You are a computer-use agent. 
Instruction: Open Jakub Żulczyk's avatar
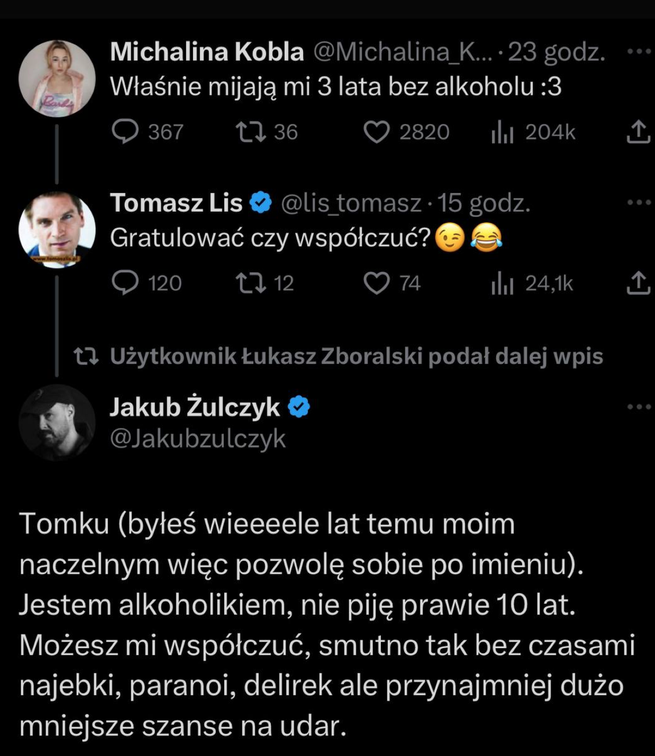[56, 423]
